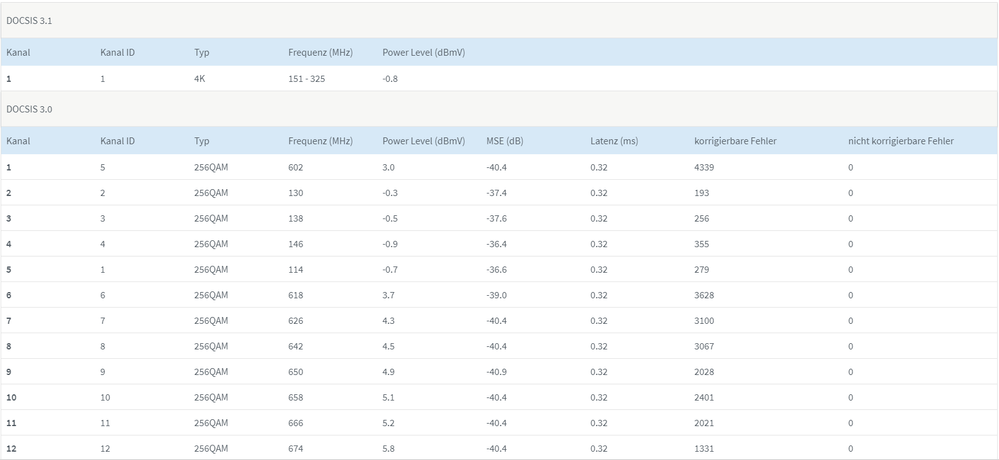The image size is (999, 460).
Task: Click the DOCSIS 3.0 section heading
Action: (29, 108)
